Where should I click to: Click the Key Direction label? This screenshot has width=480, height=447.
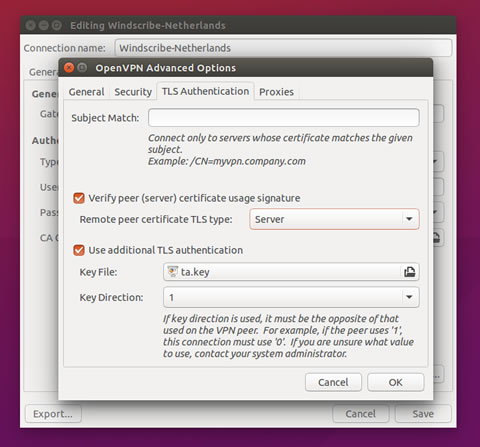pos(111,297)
